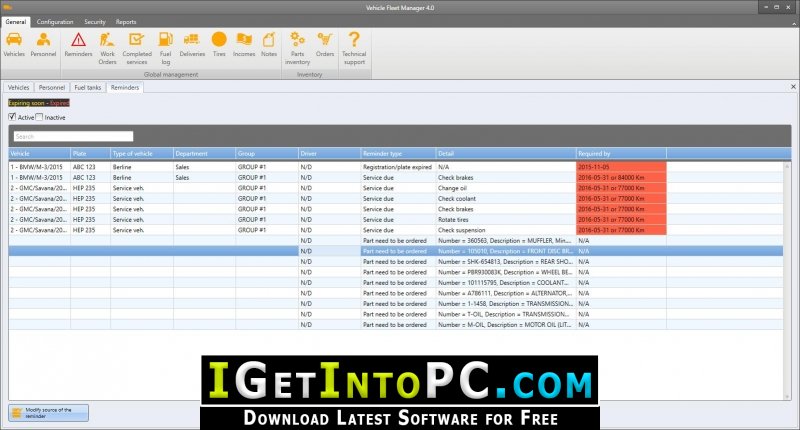Open the Deliveries icon
The width and height of the screenshot is (800, 430).
(x=192, y=44)
